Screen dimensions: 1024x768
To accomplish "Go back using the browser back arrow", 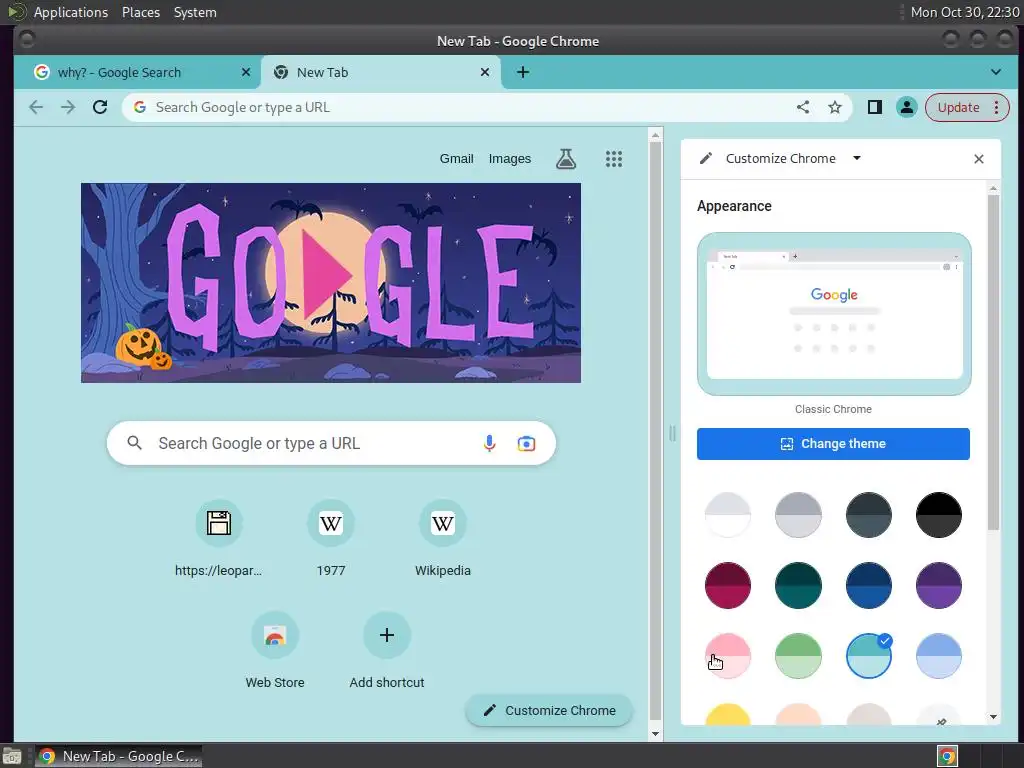I will click(x=36, y=107).
